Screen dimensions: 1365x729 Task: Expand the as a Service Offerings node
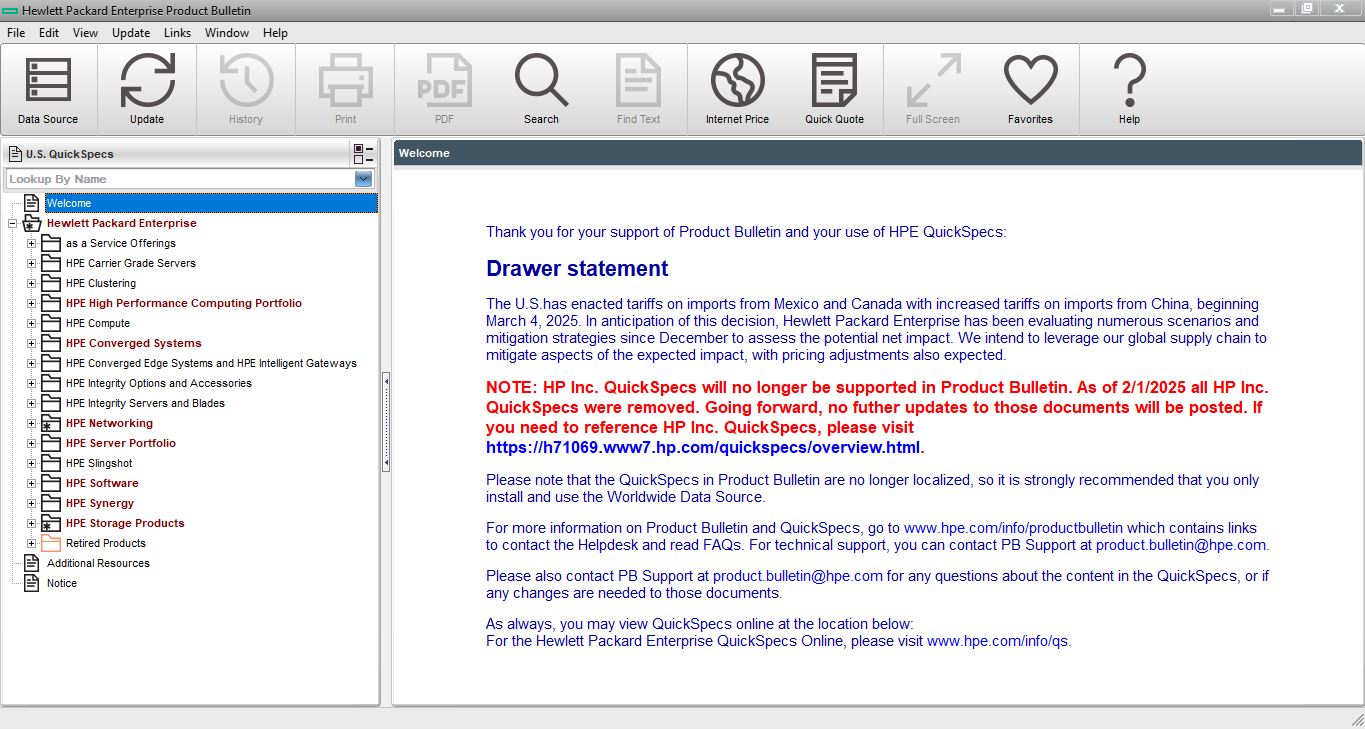pyautogui.click(x=31, y=243)
